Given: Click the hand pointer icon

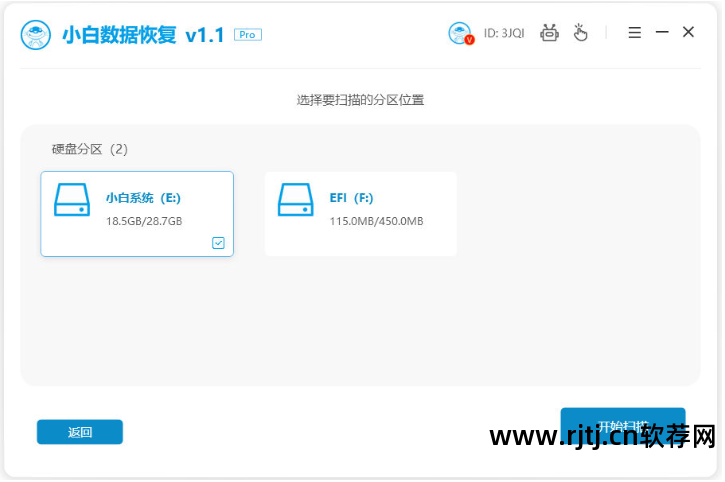Looking at the screenshot, I should coord(580,33).
